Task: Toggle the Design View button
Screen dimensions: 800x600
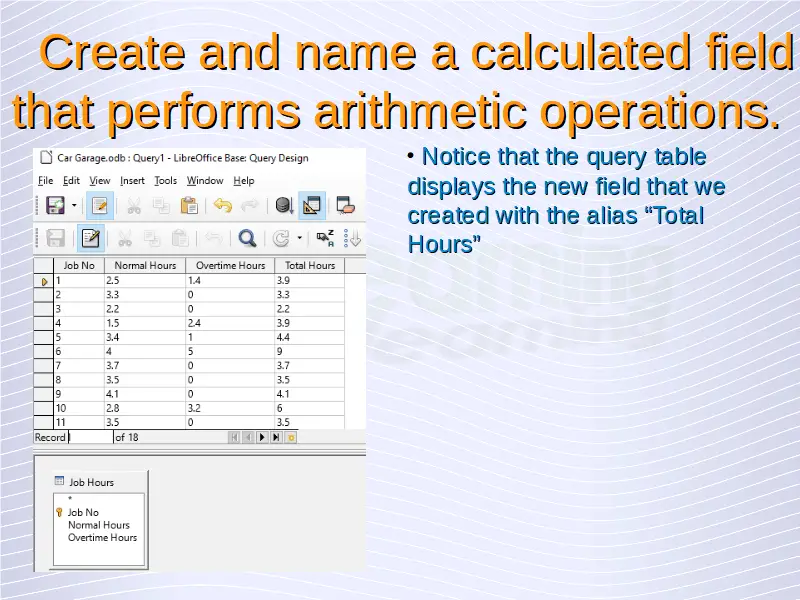Action: tap(312, 206)
